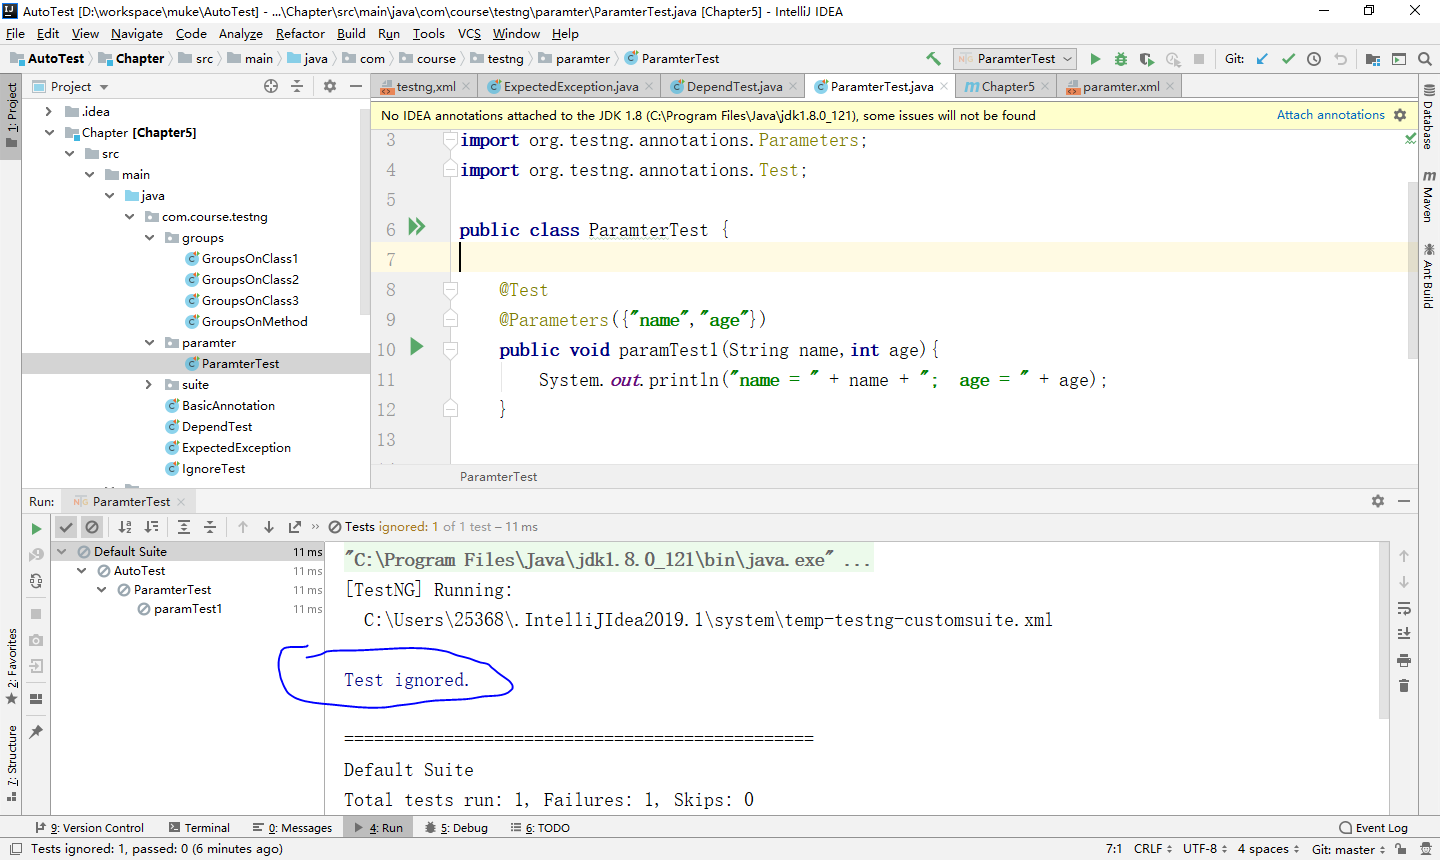1440x860 pixels.
Task: Open Terminal tool window
Action: pyautogui.click(x=200, y=828)
